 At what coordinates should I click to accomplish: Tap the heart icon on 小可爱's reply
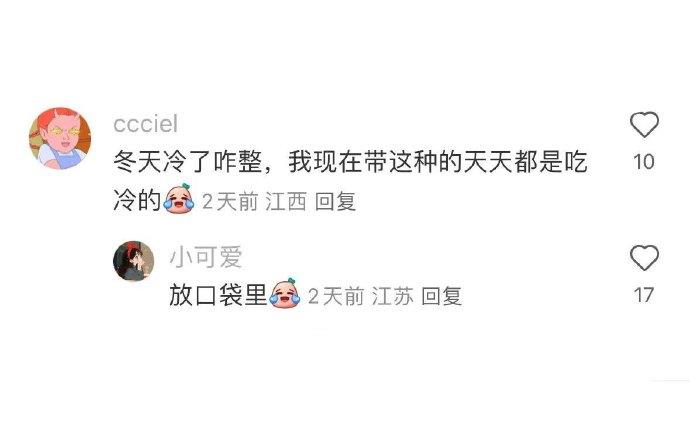[644, 257]
